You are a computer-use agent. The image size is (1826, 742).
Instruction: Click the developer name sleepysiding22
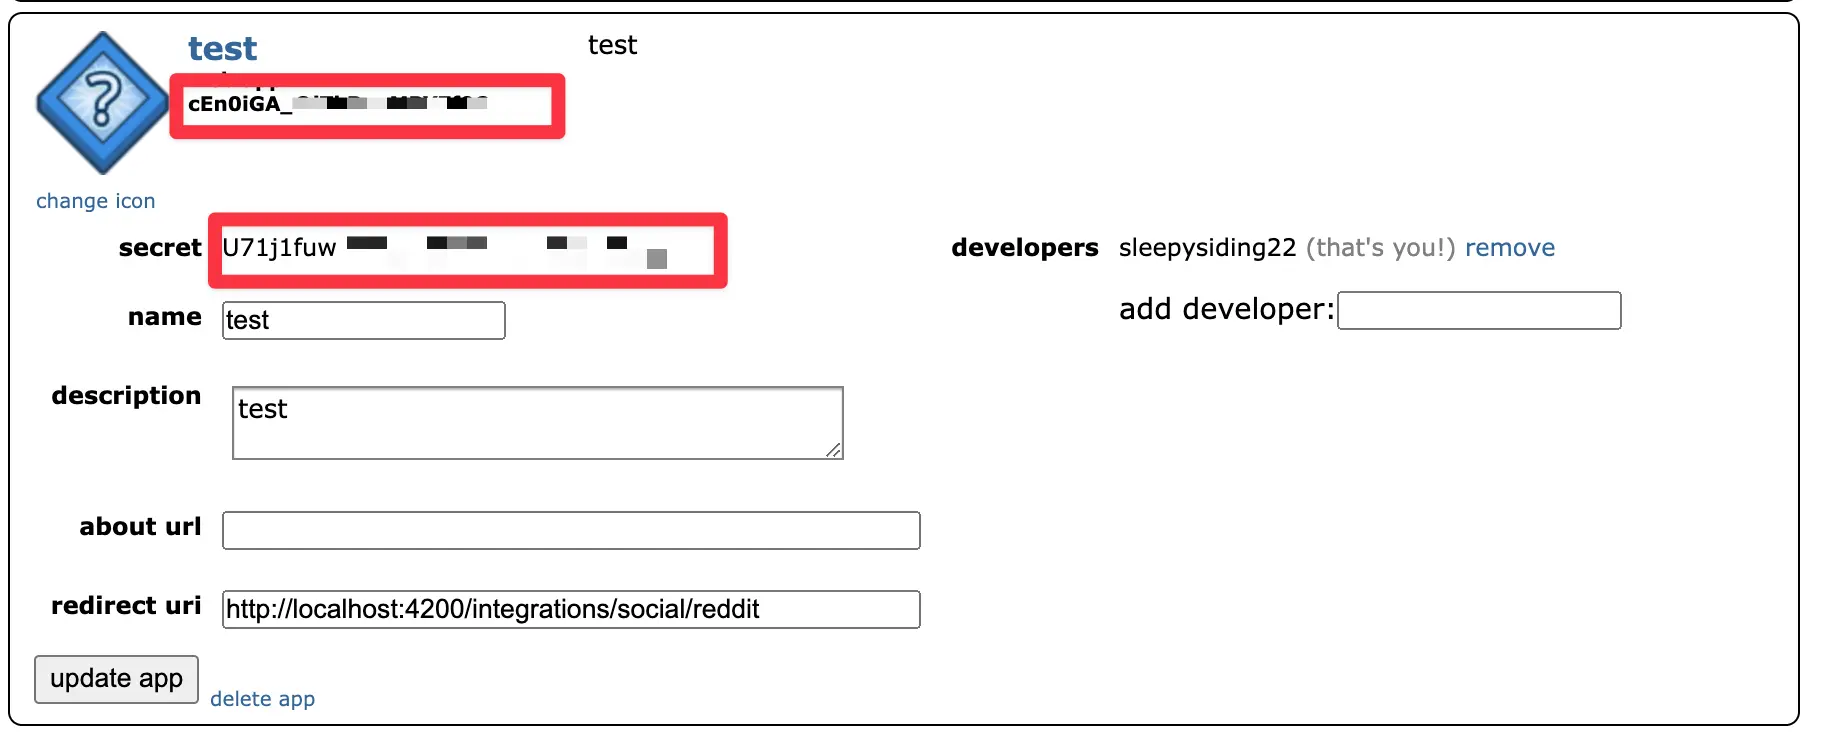pyautogui.click(x=1207, y=248)
